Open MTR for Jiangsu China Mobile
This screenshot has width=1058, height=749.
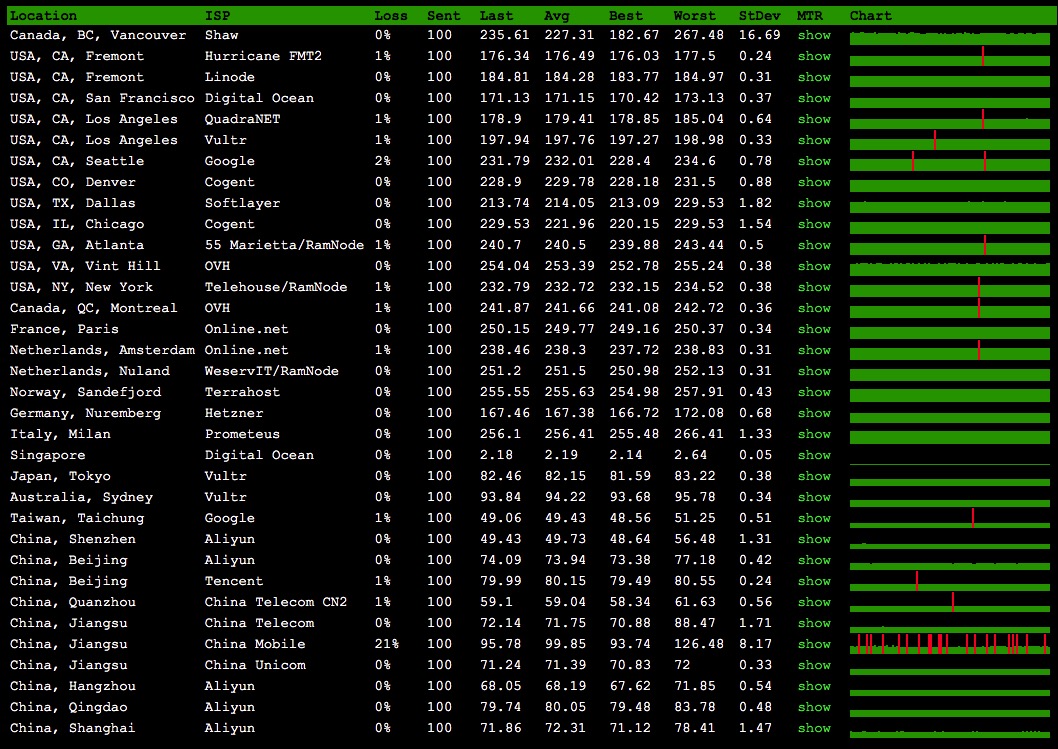click(x=814, y=644)
